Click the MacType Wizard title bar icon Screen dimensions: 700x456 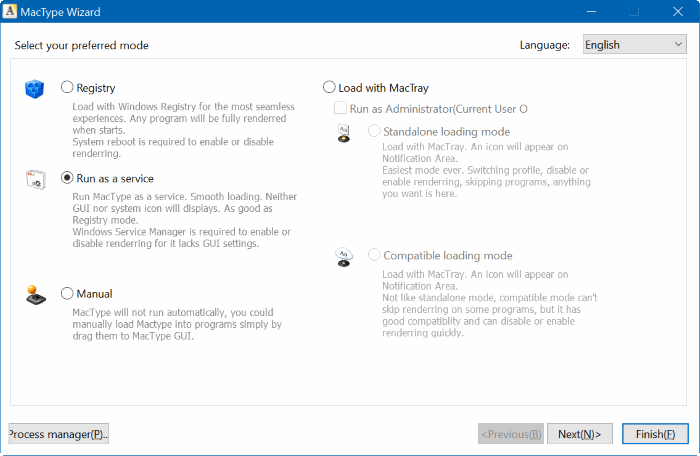[9, 11]
